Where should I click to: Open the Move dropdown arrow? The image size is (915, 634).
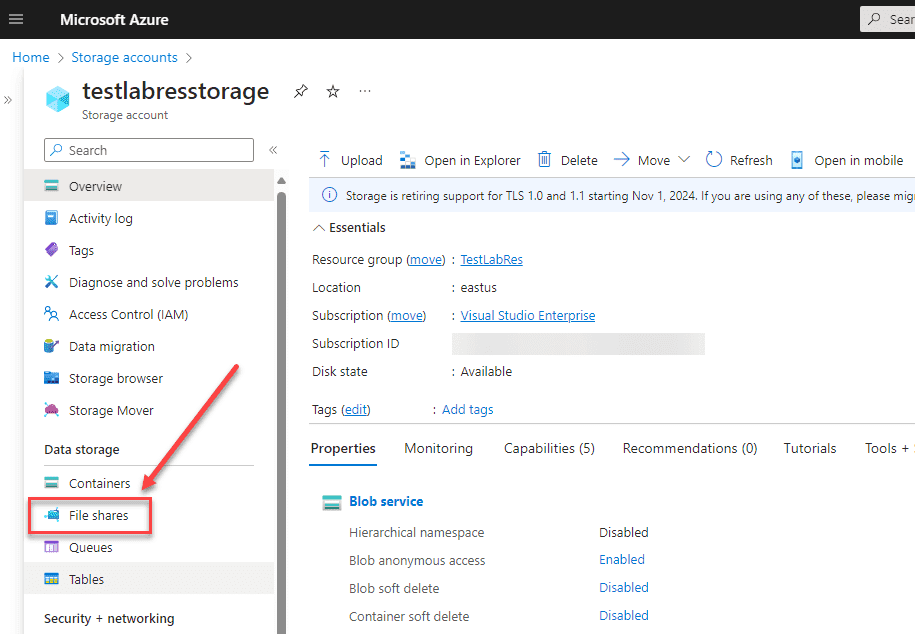[x=684, y=159]
